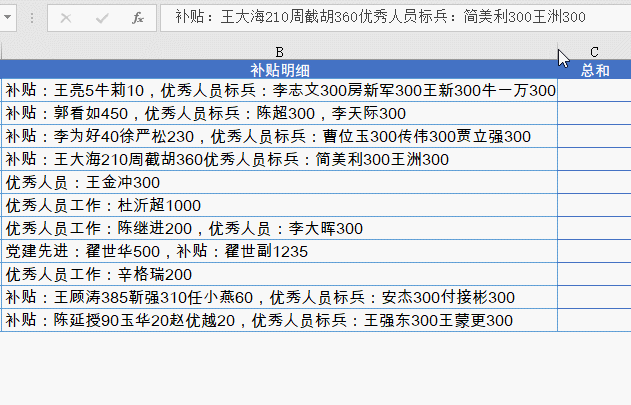Select cell starting 补贴：郭看如450

pos(279,113)
